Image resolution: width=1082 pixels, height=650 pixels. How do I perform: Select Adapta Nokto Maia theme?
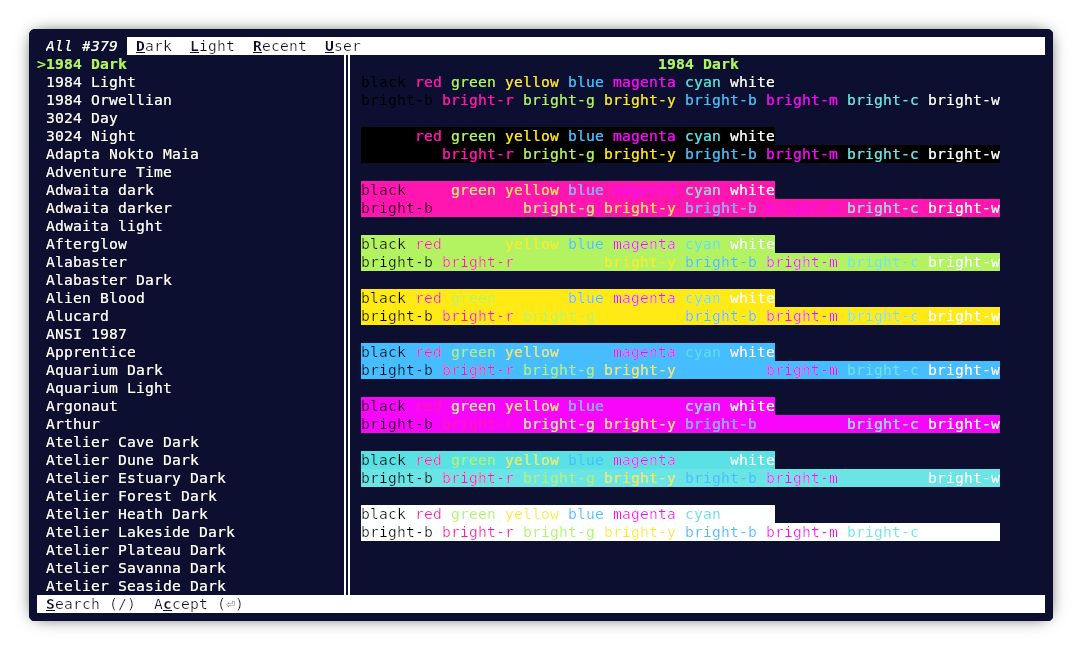click(x=122, y=154)
